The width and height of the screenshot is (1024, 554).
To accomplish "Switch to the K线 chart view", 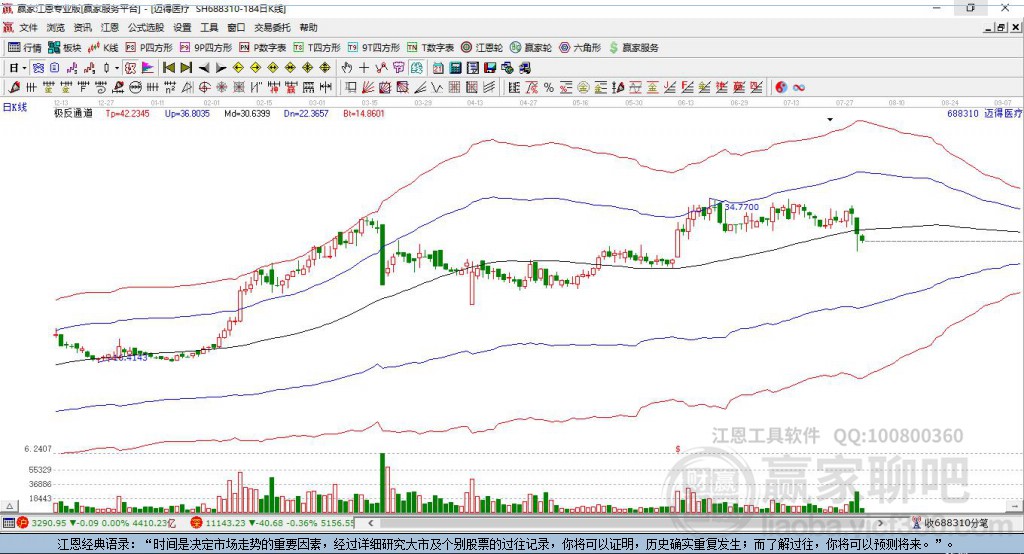I will (104, 48).
